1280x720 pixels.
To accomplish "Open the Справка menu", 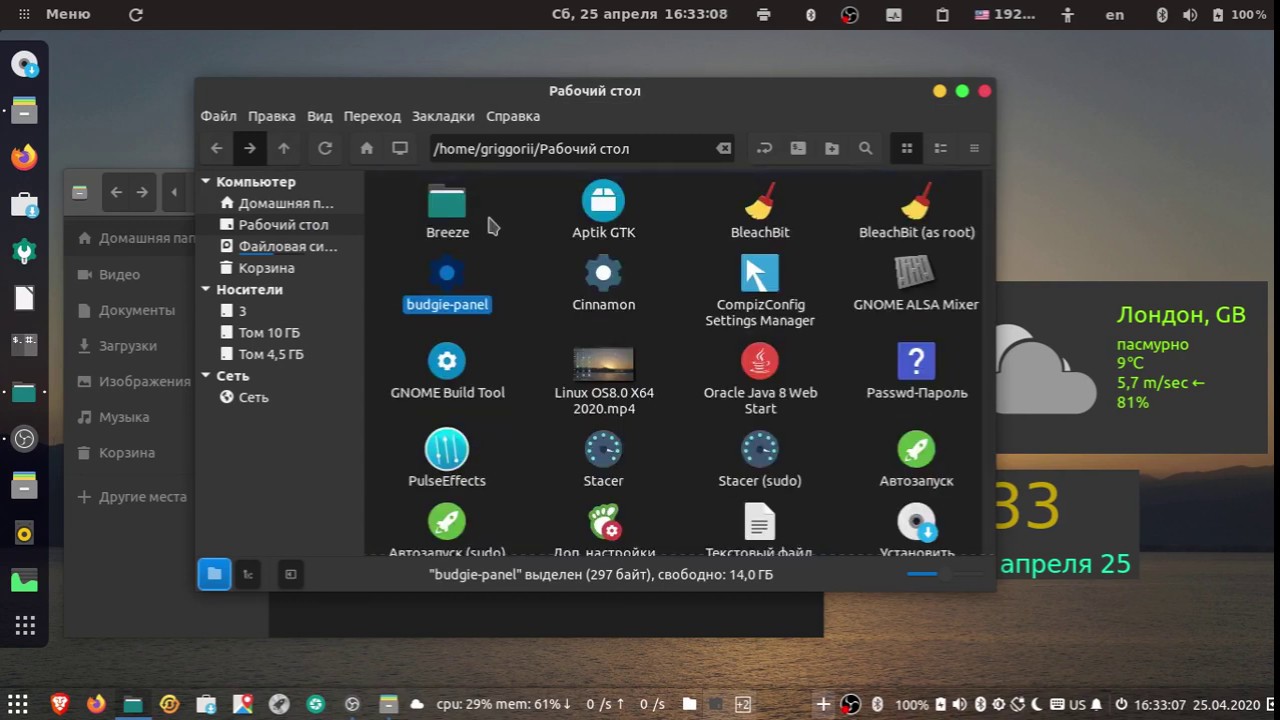I will click(x=513, y=116).
